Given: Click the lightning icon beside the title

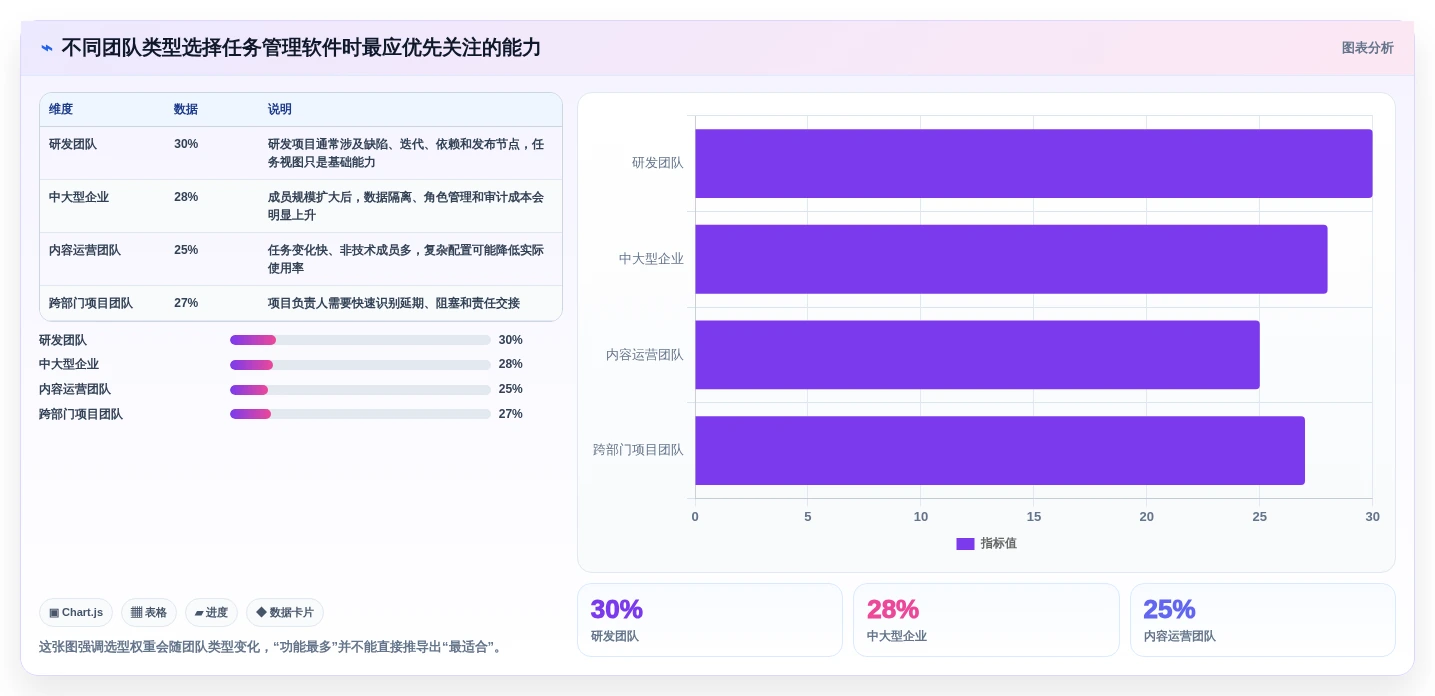Looking at the screenshot, I should click(x=47, y=48).
